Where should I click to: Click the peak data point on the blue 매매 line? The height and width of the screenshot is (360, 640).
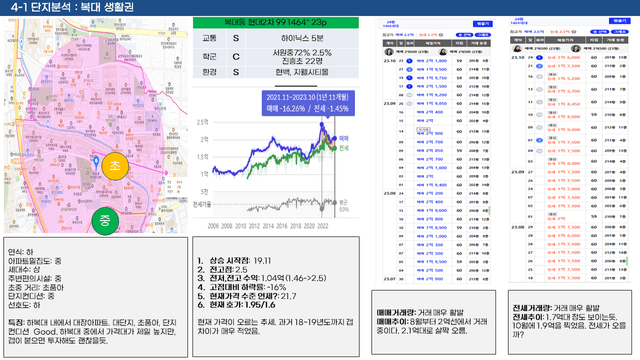pos(322,124)
